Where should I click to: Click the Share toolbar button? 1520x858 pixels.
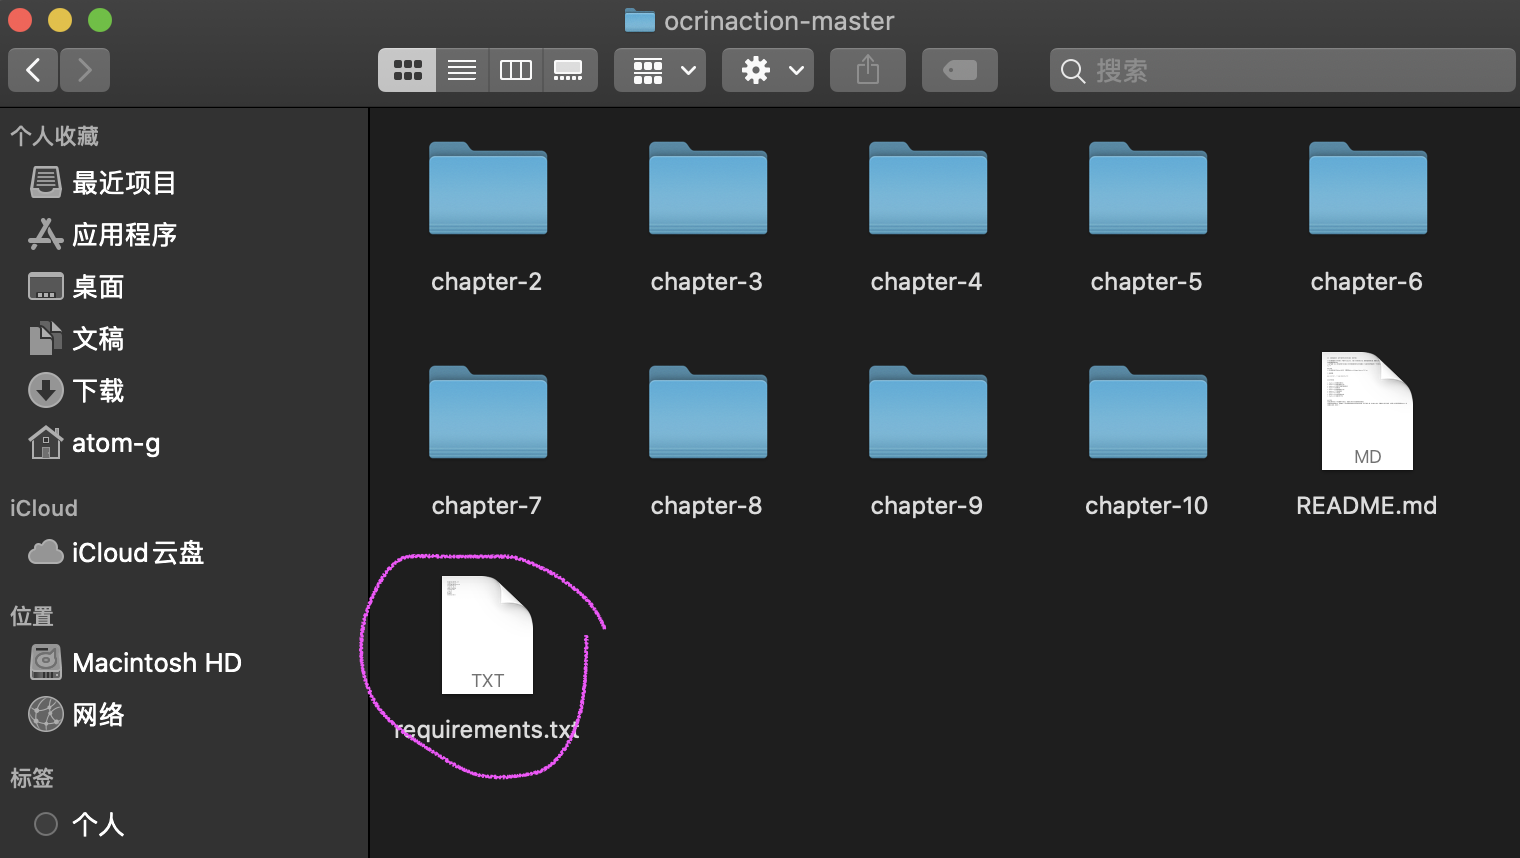coord(868,70)
